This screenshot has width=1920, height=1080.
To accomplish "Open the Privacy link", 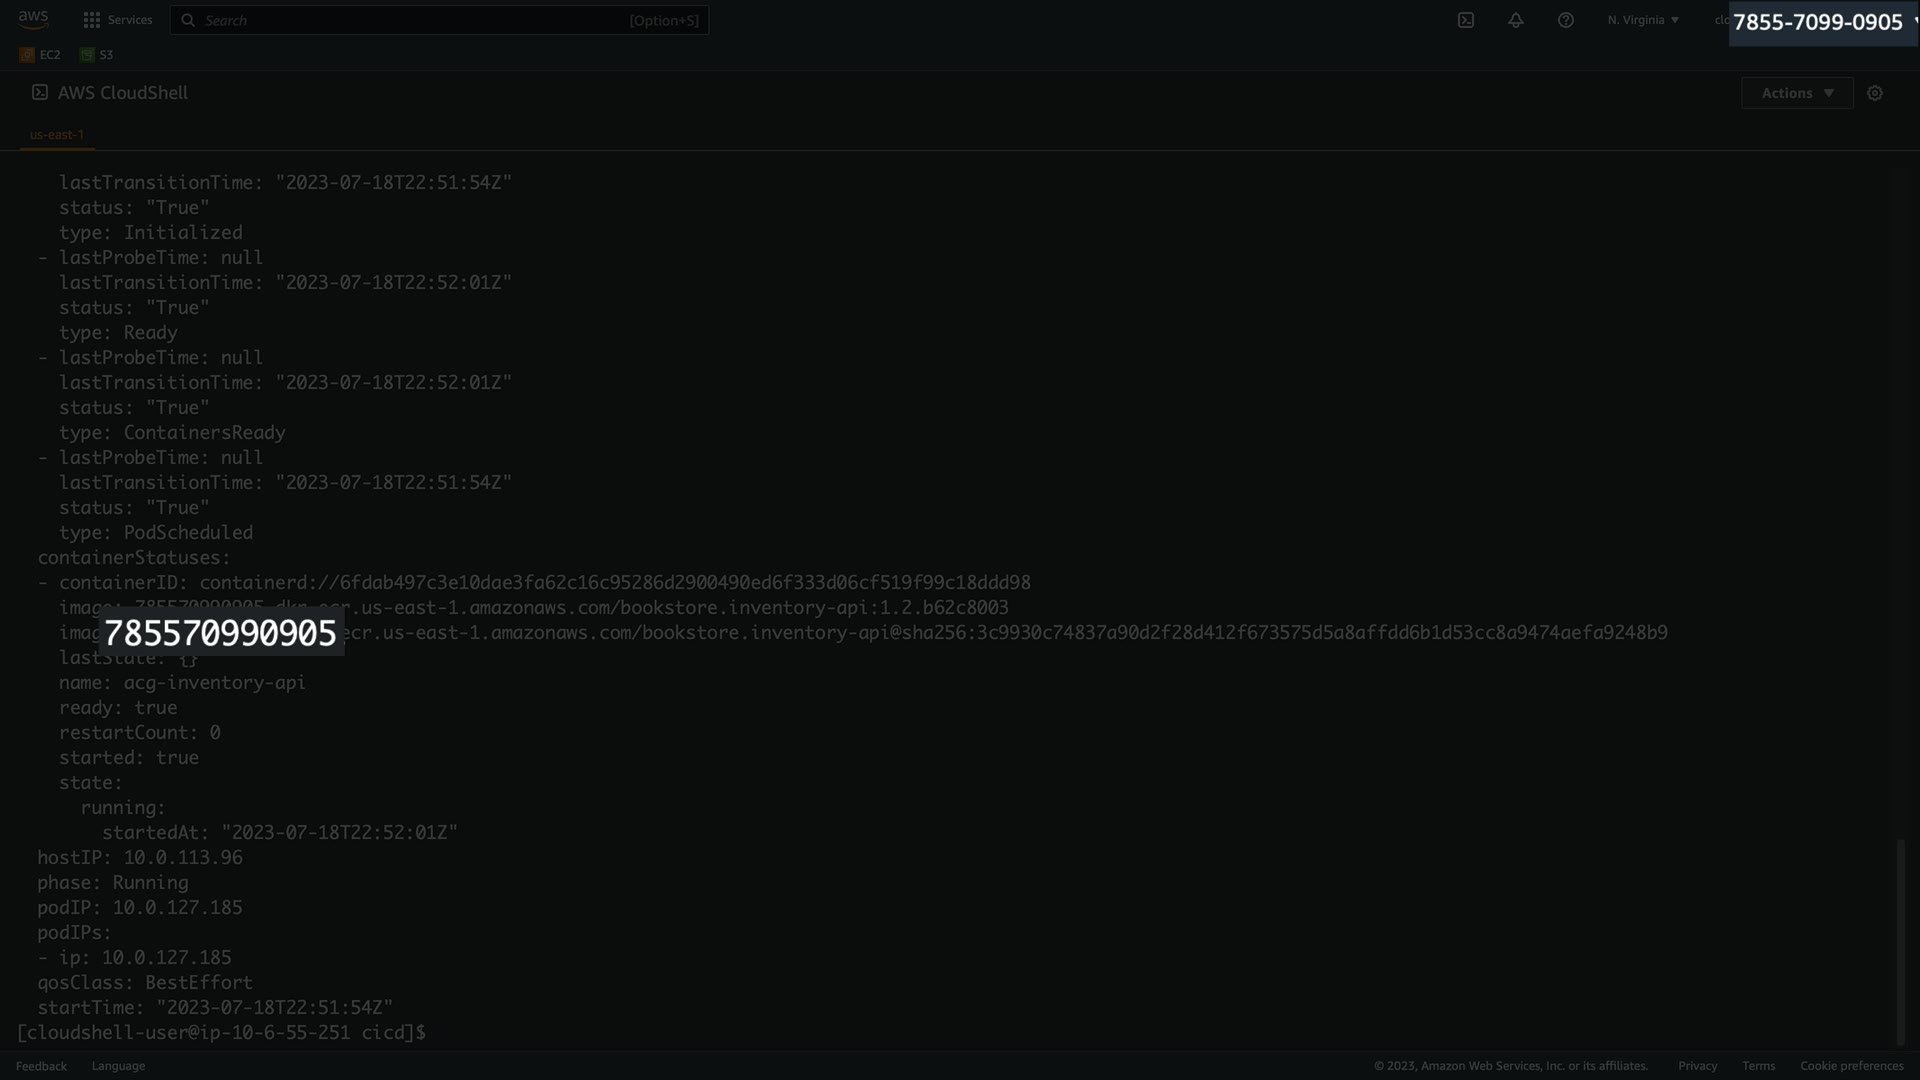I will (x=1697, y=1066).
